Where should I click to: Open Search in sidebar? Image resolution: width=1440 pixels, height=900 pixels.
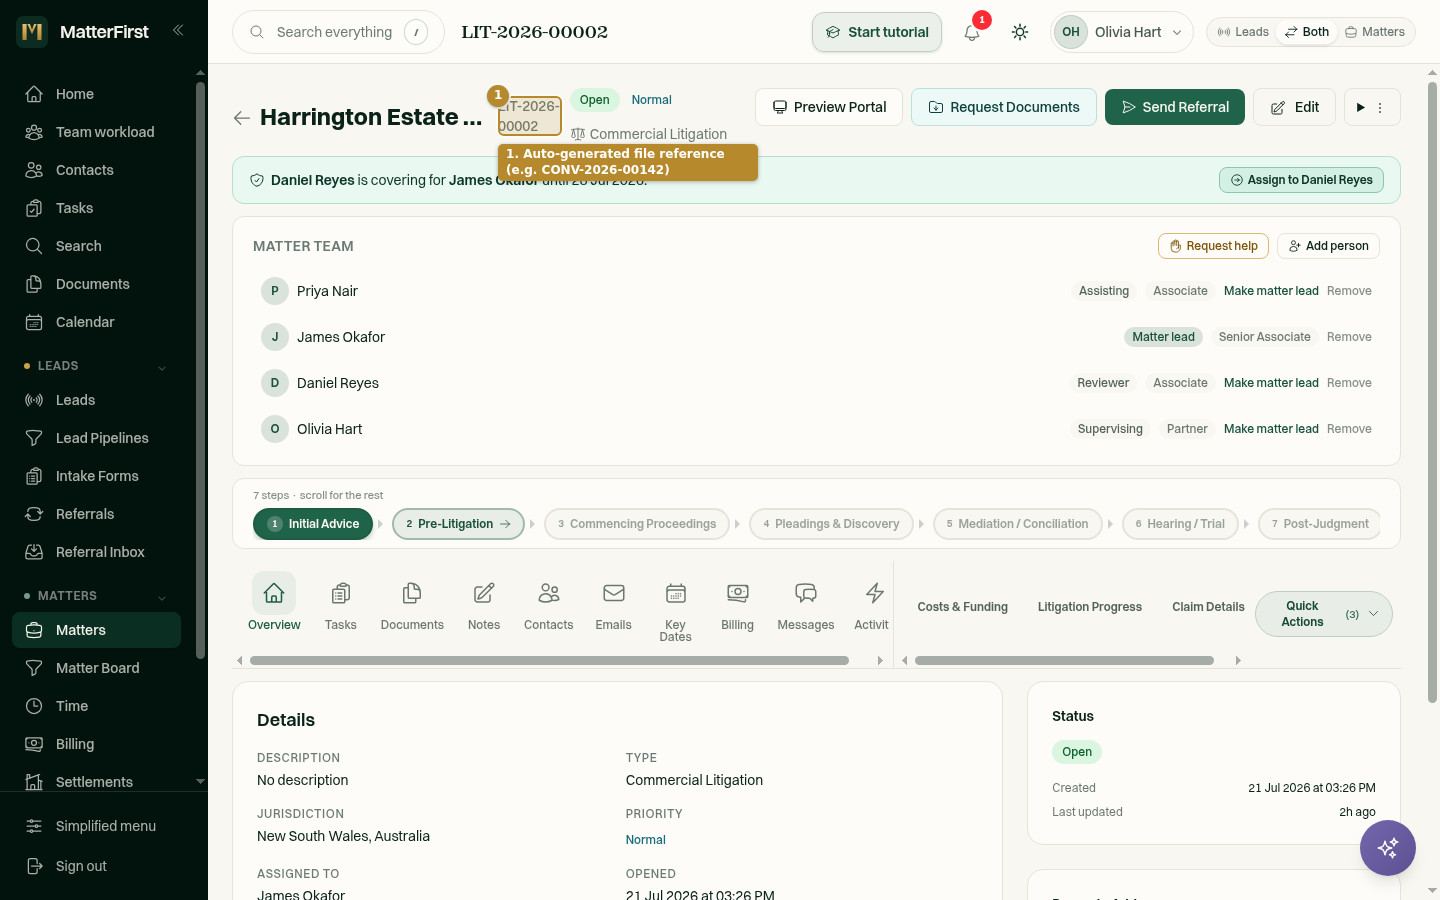click(96, 246)
